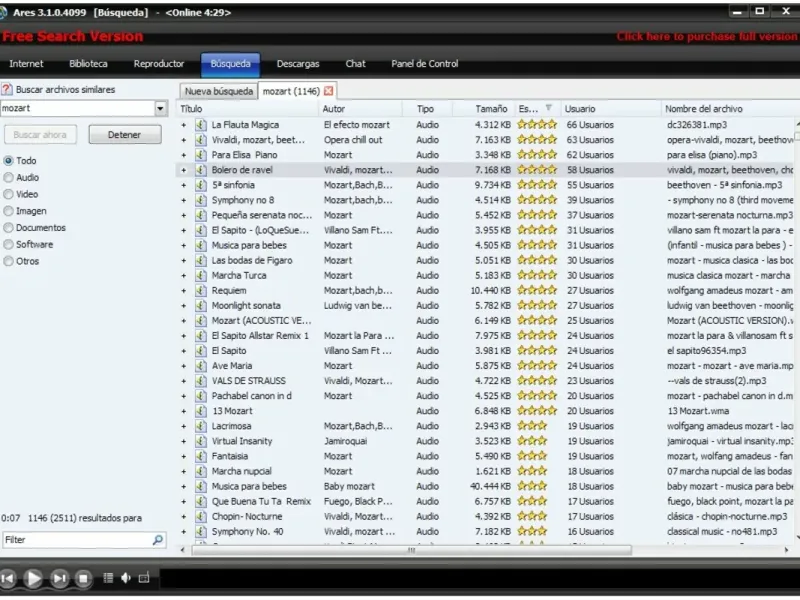
Task: Click the volume speaker icon
Action: coord(126,578)
